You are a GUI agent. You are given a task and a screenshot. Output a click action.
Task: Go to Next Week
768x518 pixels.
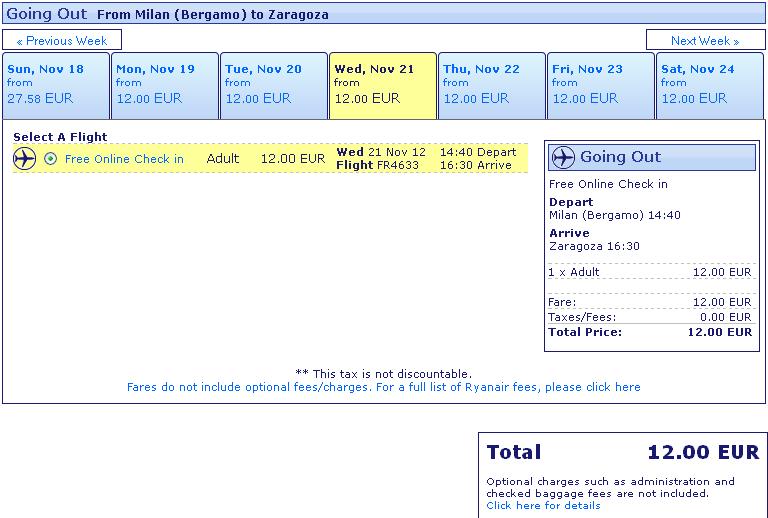(705, 40)
